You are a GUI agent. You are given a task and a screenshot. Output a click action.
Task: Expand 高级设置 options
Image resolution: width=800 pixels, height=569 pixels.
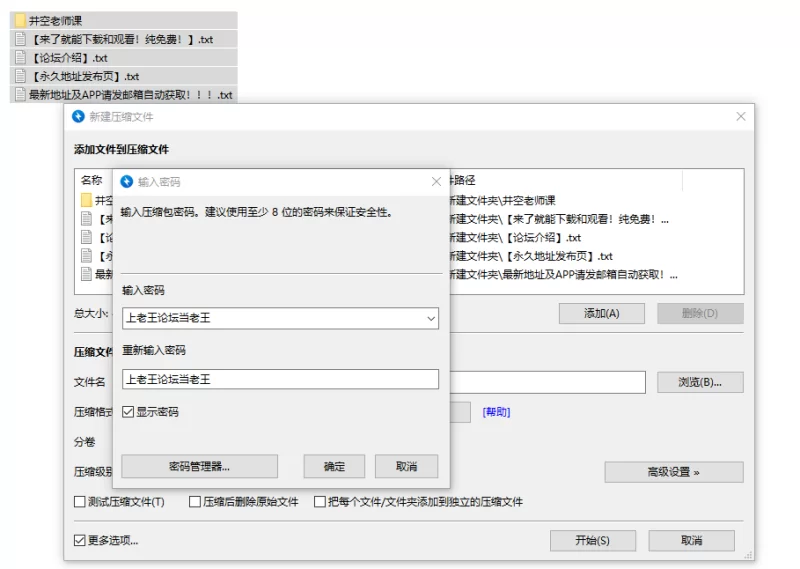pos(674,472)
